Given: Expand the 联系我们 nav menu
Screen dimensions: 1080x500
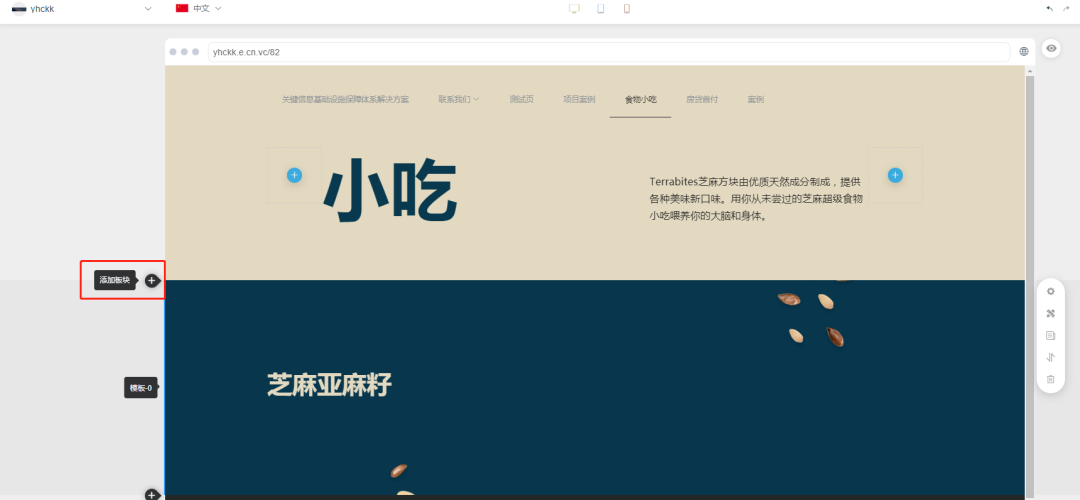Looking at the screenshot, I should coord(459,99).
